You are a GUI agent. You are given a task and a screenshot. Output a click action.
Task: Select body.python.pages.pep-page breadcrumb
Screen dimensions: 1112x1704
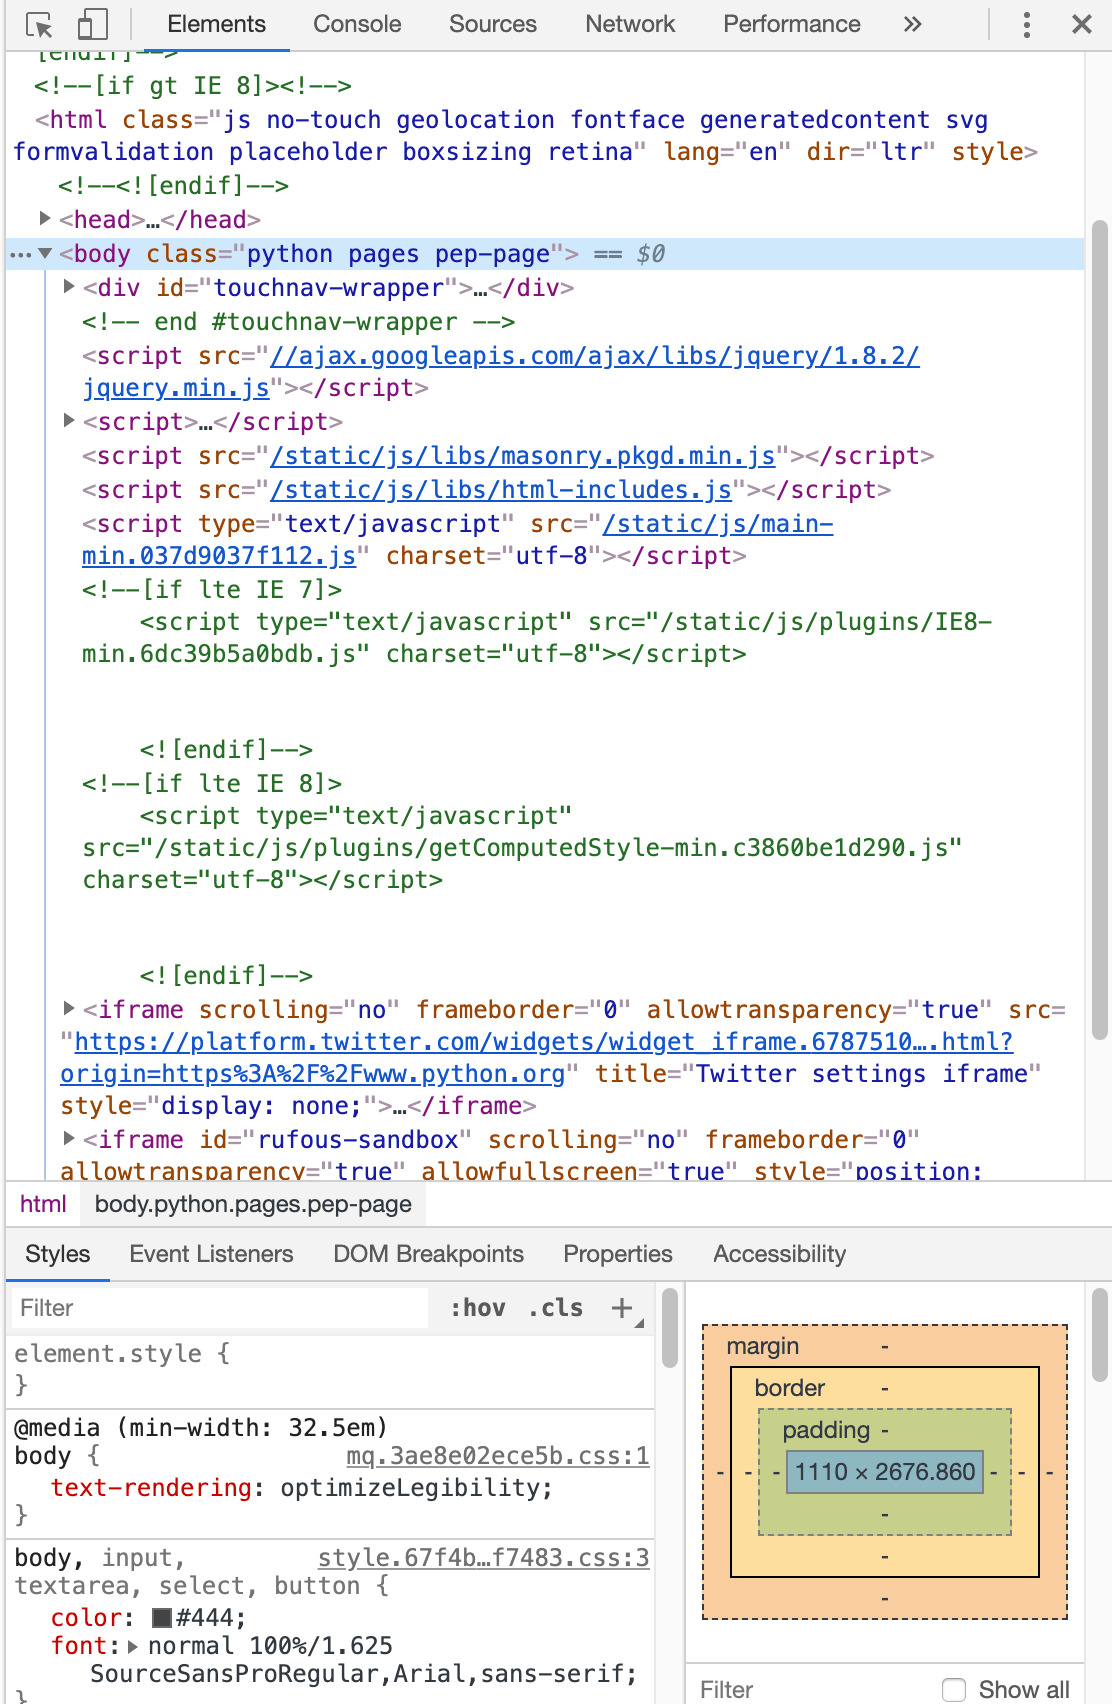point(253,1204)
